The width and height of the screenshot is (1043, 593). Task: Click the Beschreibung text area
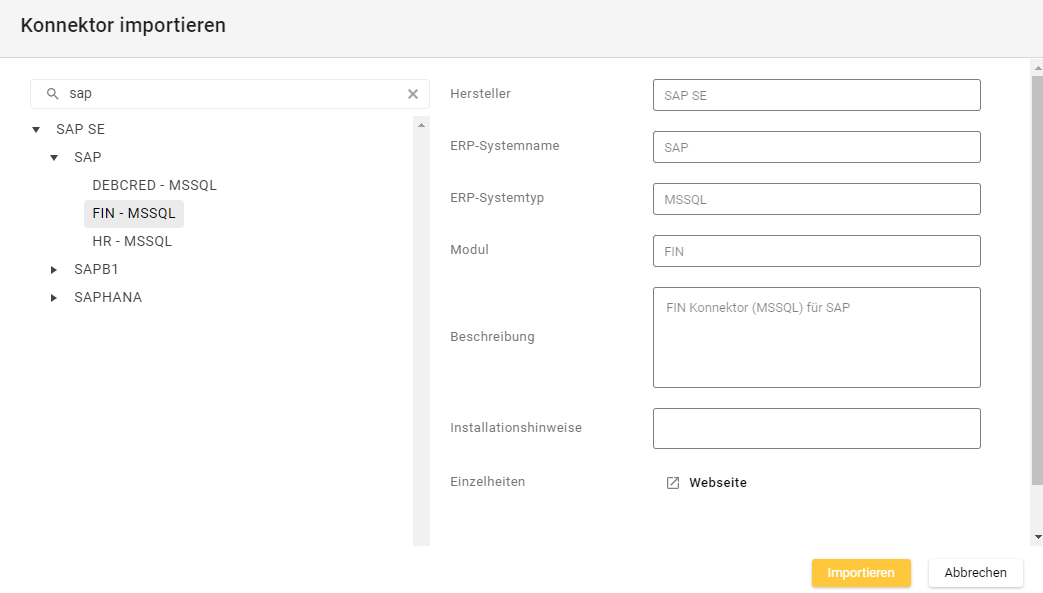tap(816, 337)
